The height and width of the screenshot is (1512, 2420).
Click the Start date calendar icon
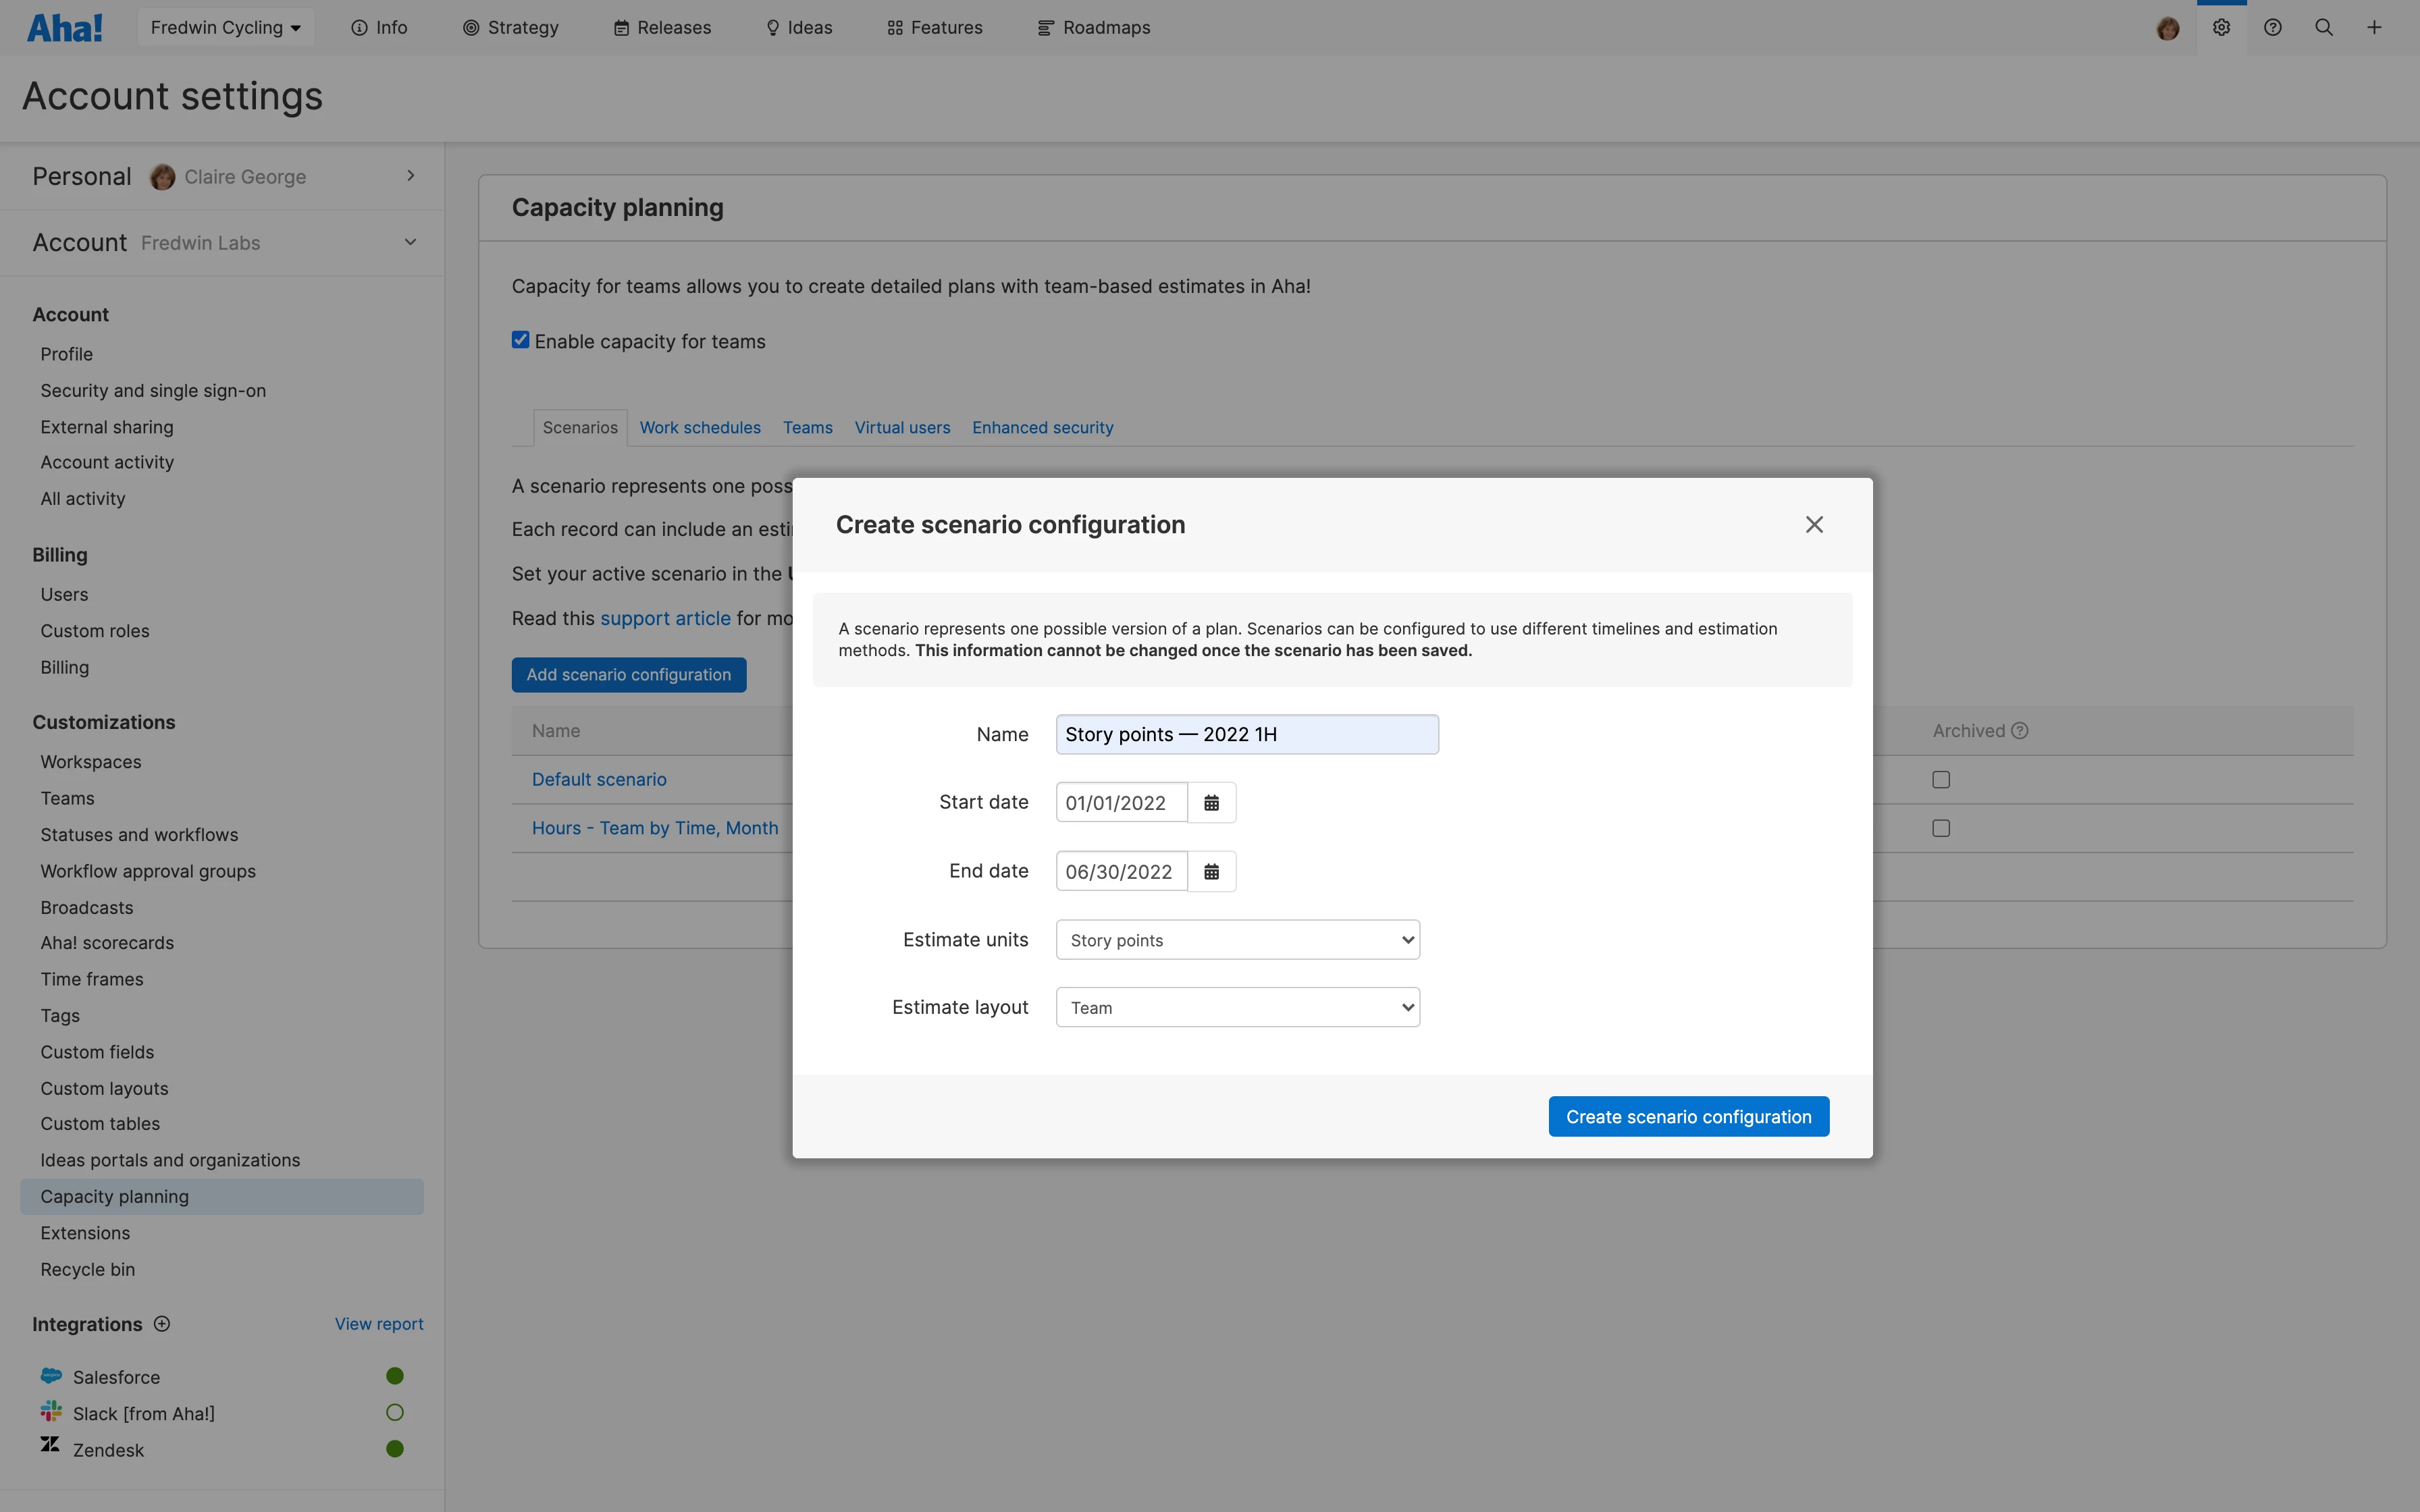1211,803
